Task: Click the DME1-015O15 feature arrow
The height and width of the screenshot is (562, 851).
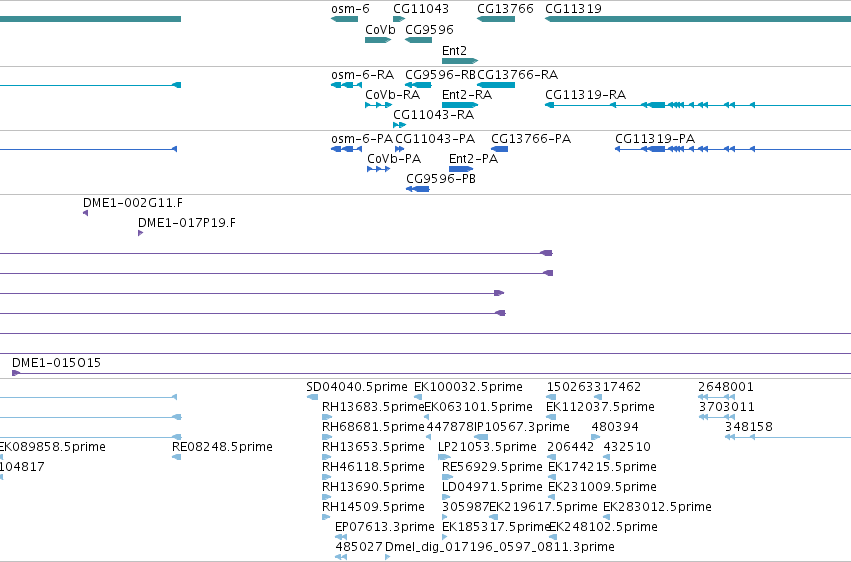Action: click(16, 373)
